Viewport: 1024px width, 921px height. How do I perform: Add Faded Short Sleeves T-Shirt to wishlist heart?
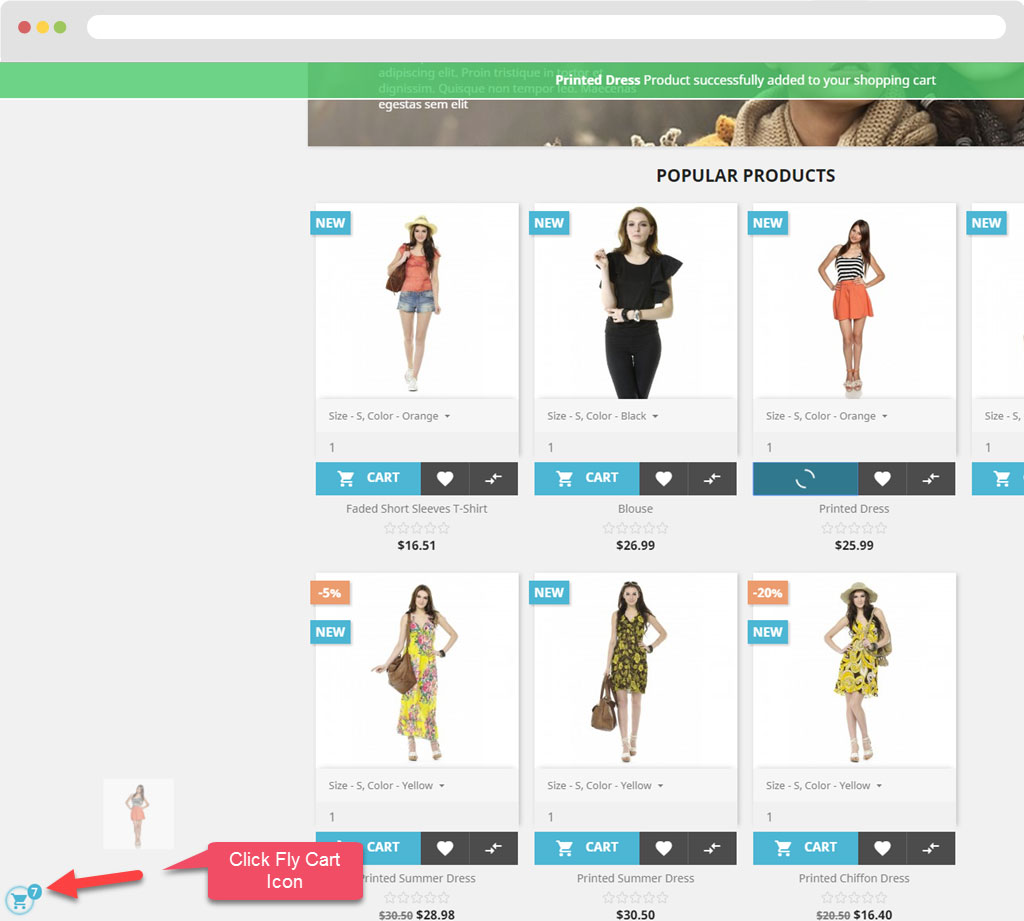tap(445, 478)
